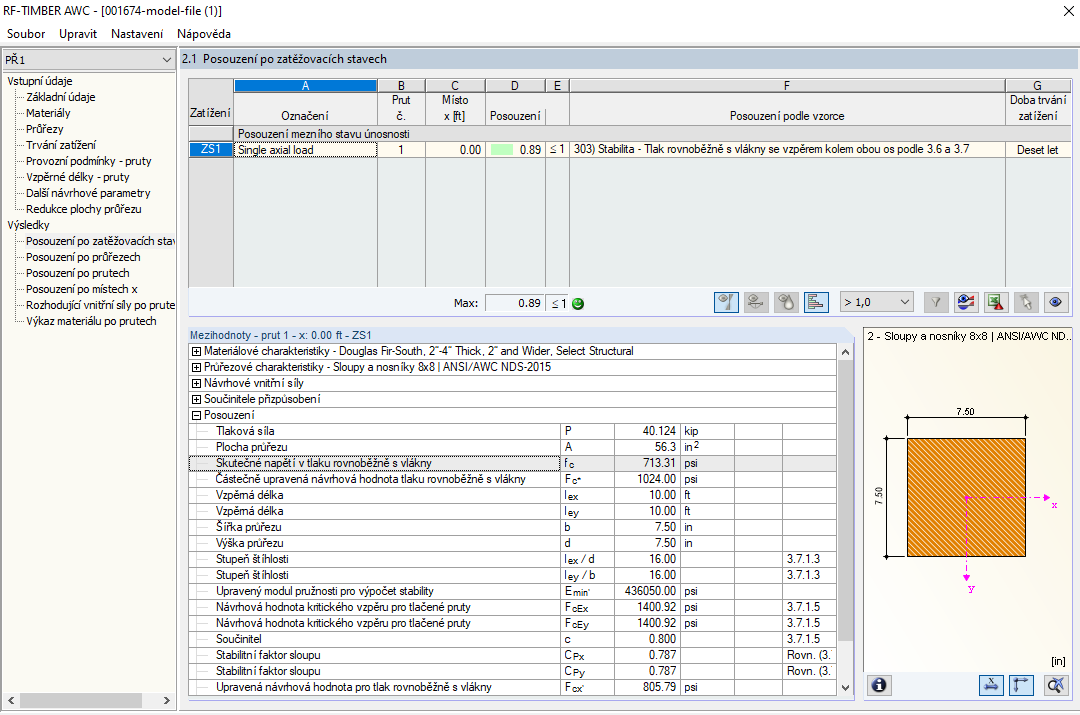
Task: Click the Max 0.89 value field
Action: pyautogui.click(x=515, y=303)
